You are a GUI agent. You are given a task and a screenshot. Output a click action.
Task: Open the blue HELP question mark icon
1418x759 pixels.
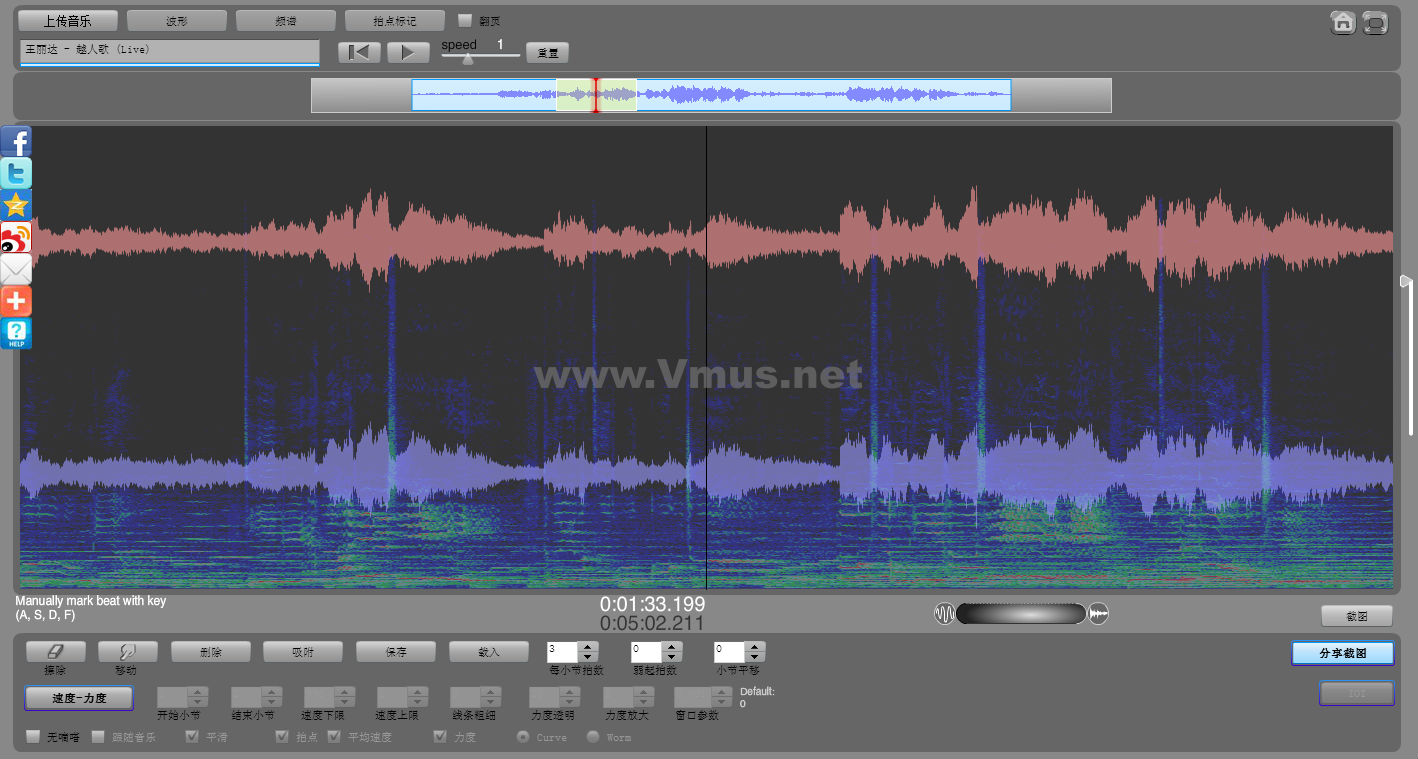16,333
